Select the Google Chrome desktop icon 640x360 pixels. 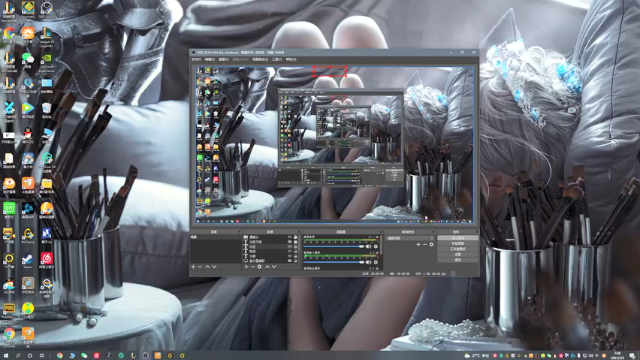[9, 336]
